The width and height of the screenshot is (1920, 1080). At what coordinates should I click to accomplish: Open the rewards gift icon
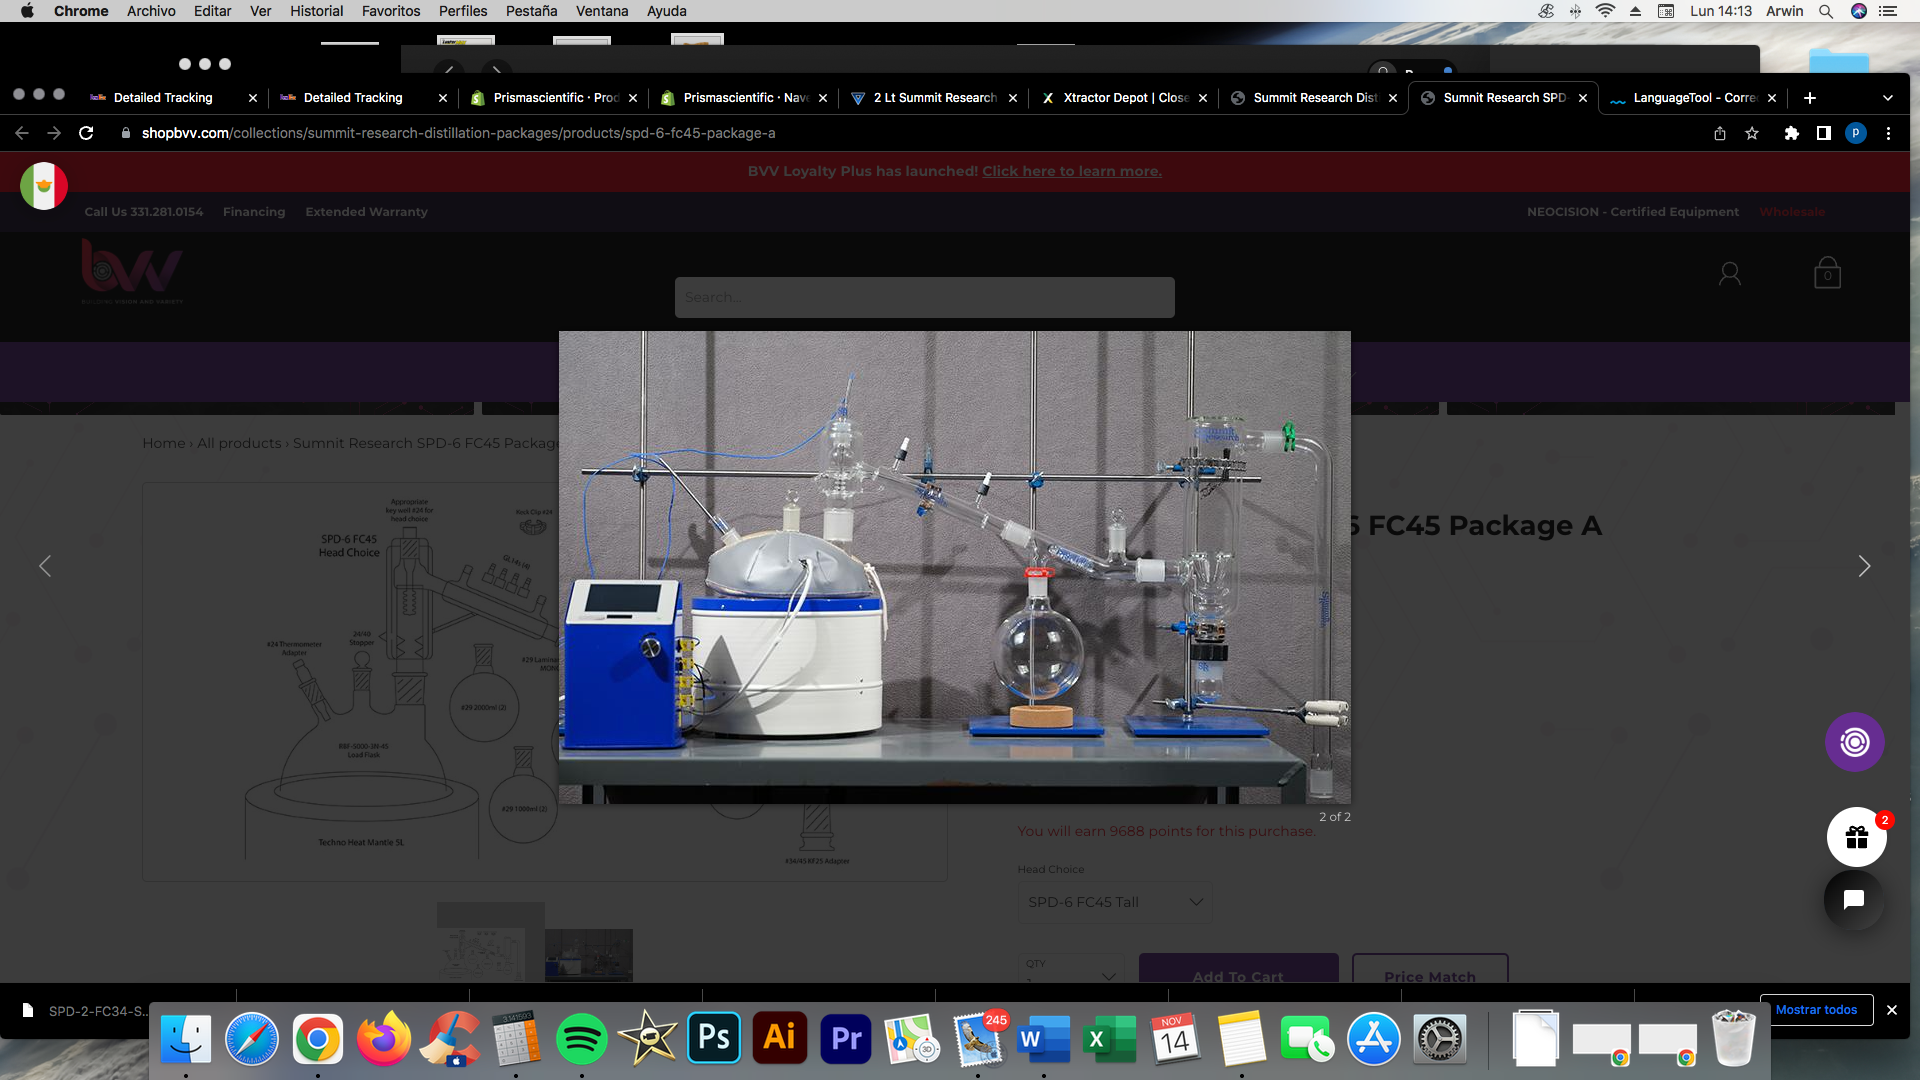[x=1856, y=837]
